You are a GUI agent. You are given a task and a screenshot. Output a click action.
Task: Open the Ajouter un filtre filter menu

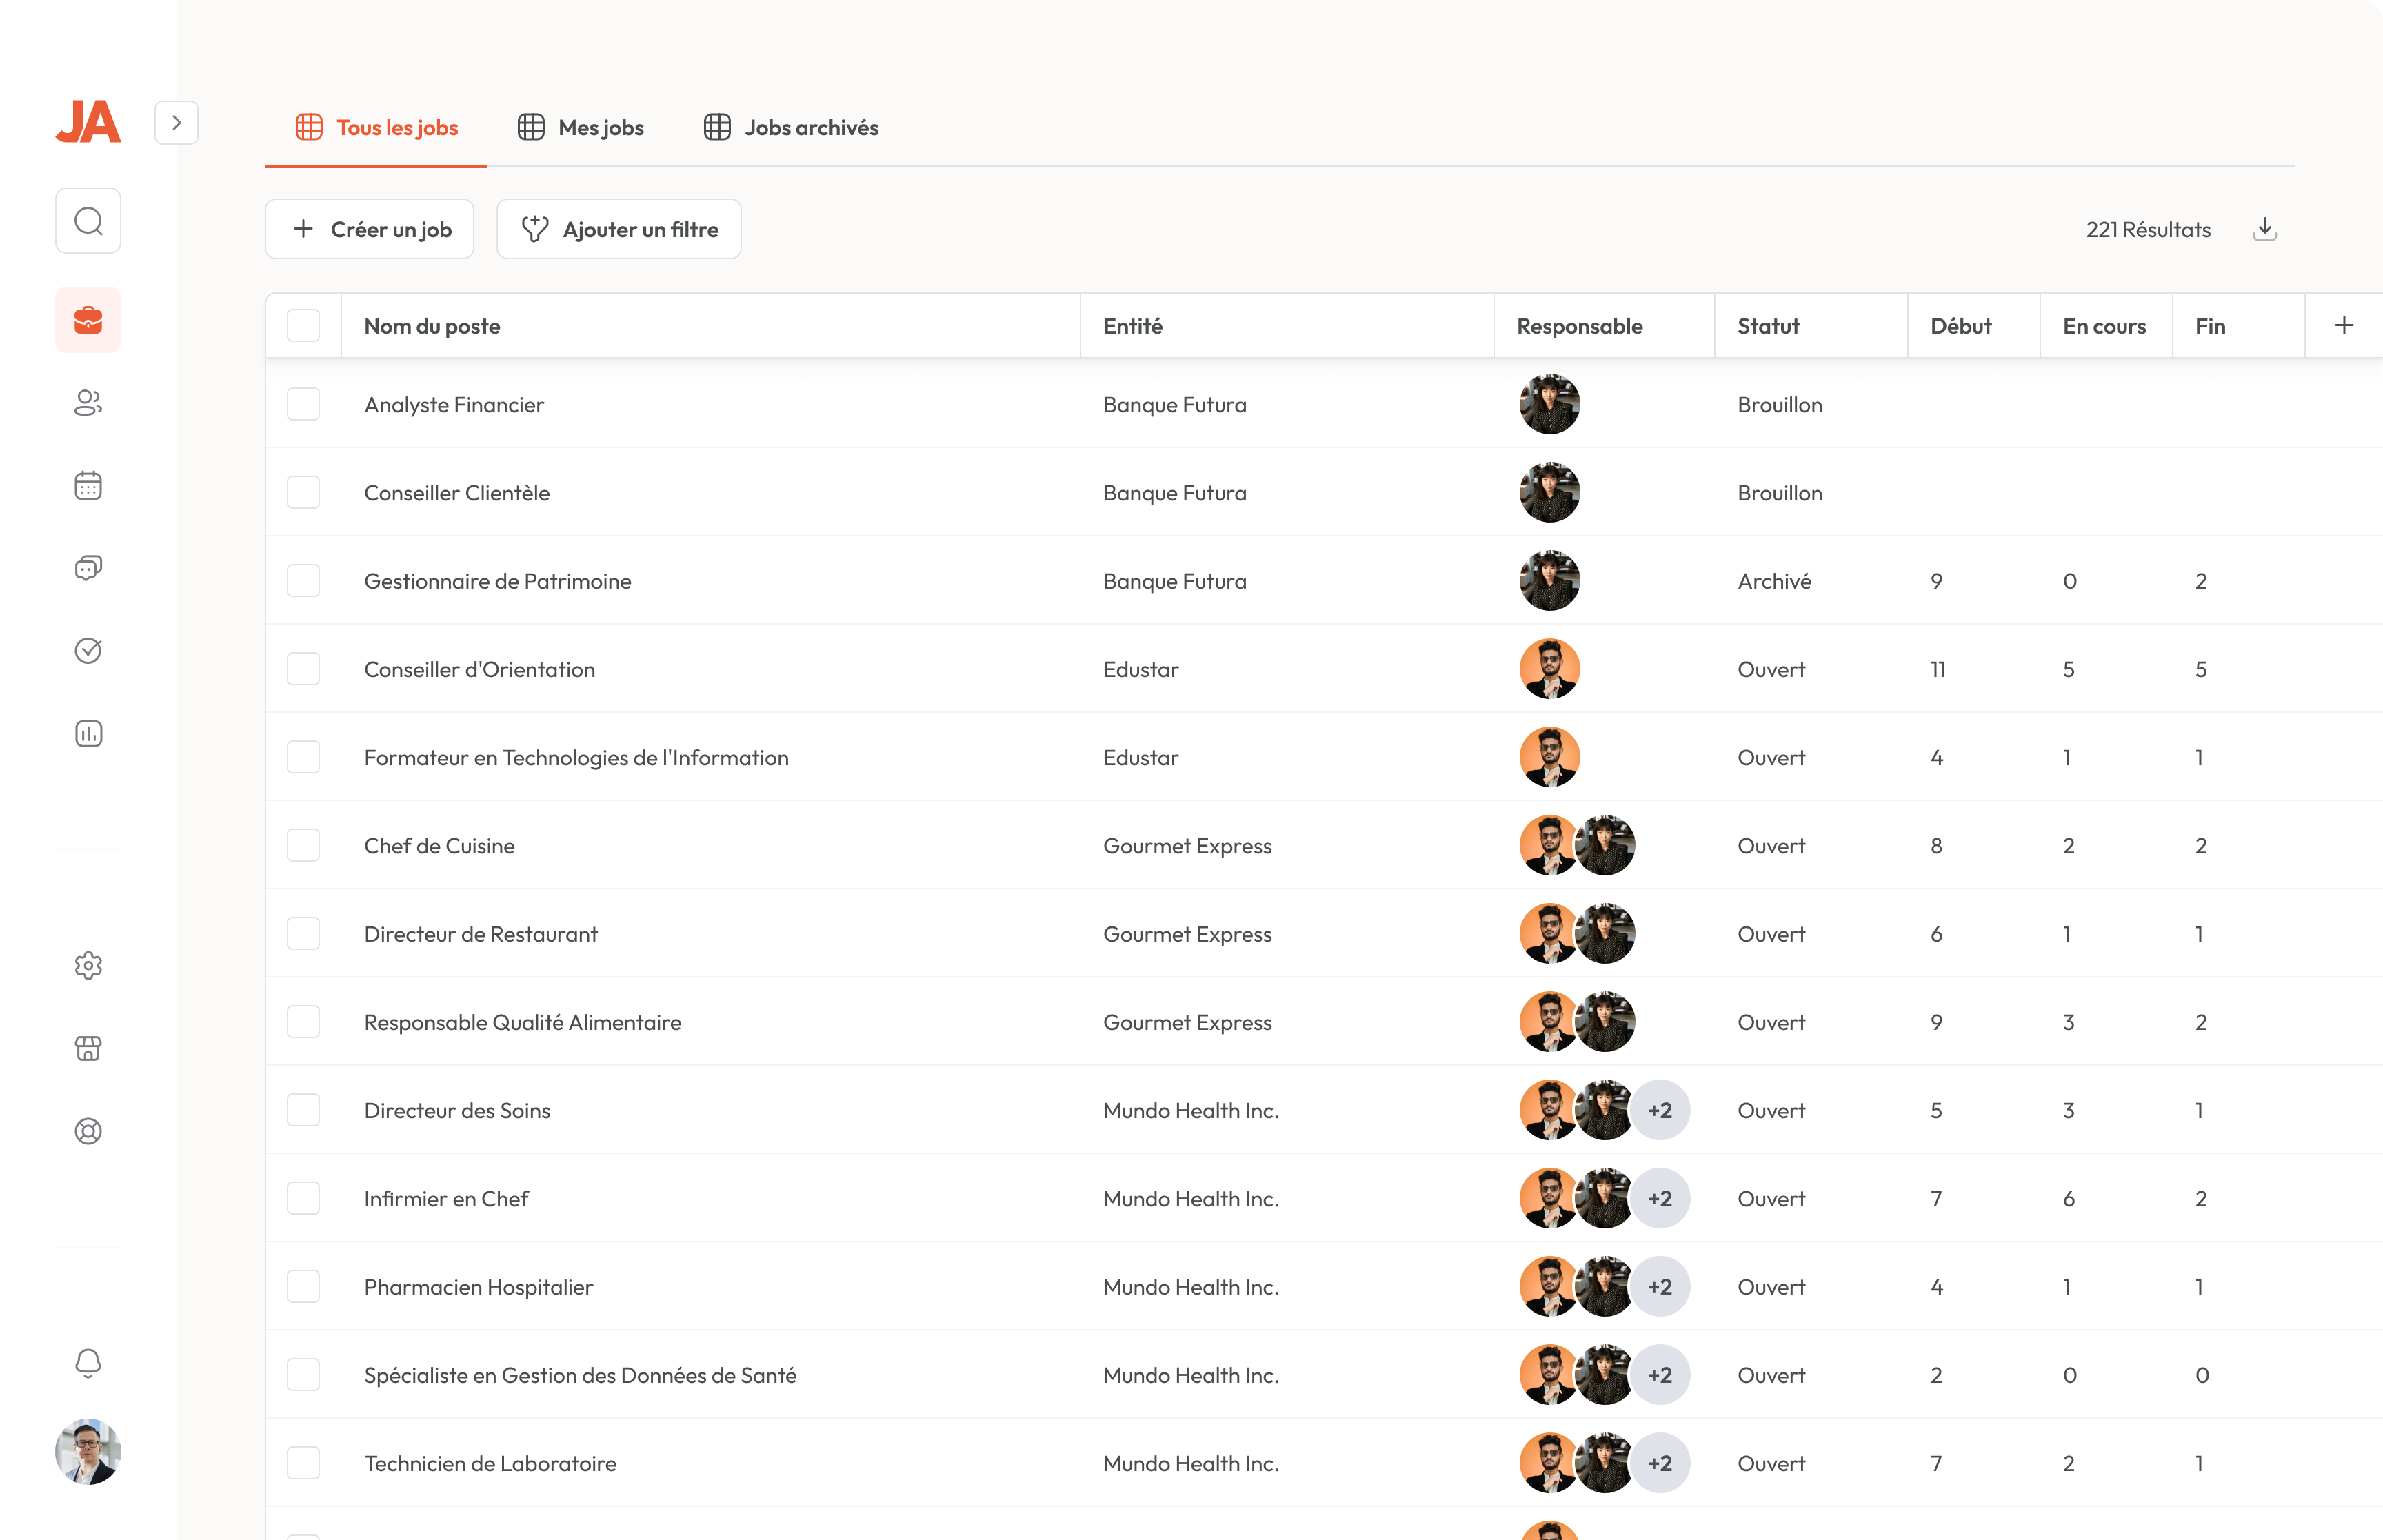619,229
